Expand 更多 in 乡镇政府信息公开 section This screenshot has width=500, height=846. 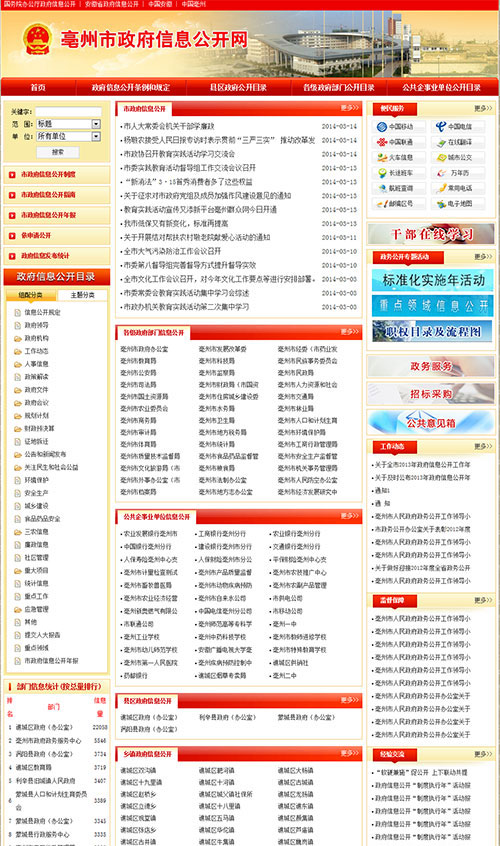(350, 753)
